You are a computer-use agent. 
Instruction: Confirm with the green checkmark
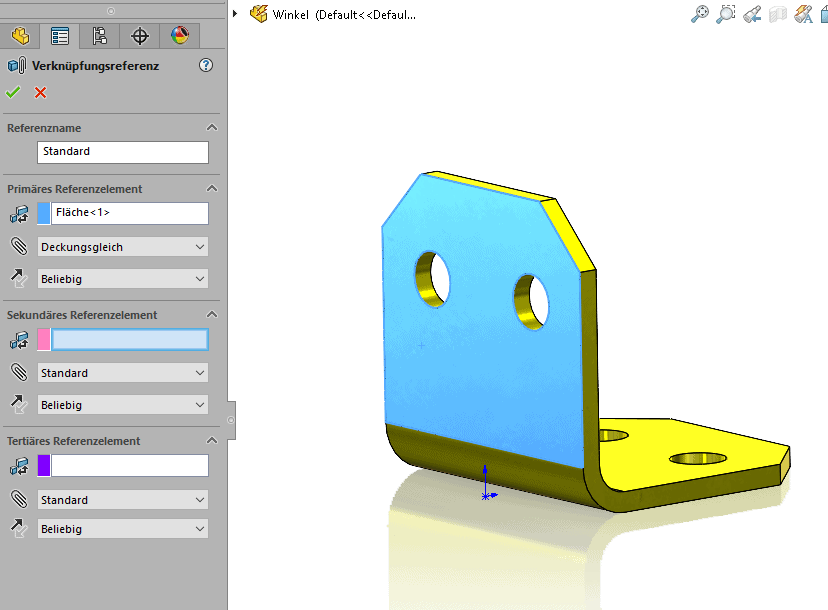click(13, 92)
